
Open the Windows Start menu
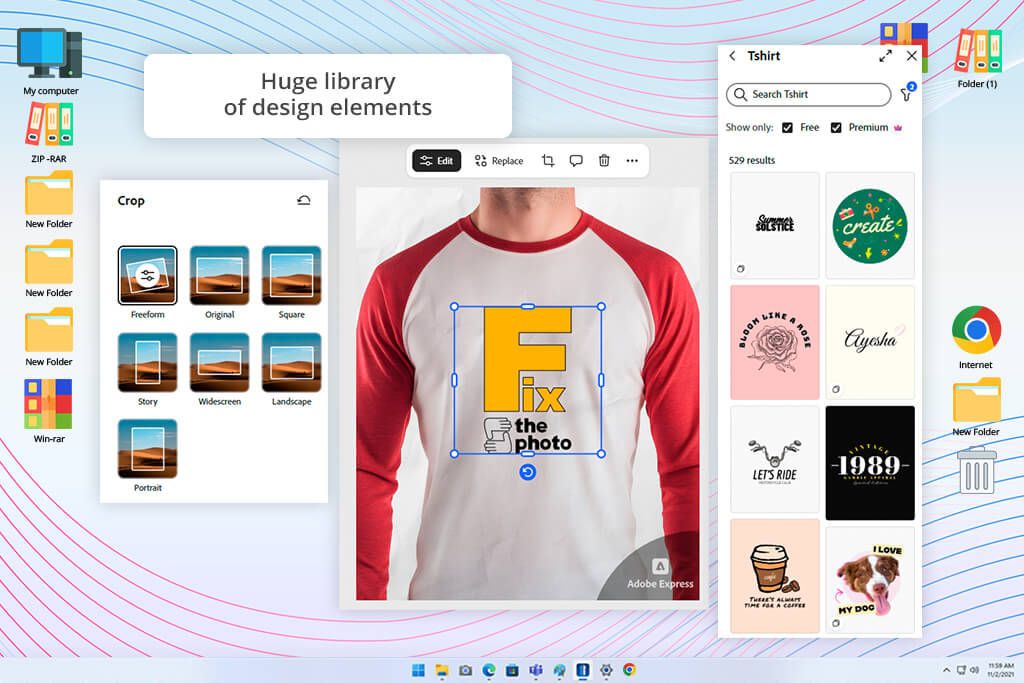(419, 670)
